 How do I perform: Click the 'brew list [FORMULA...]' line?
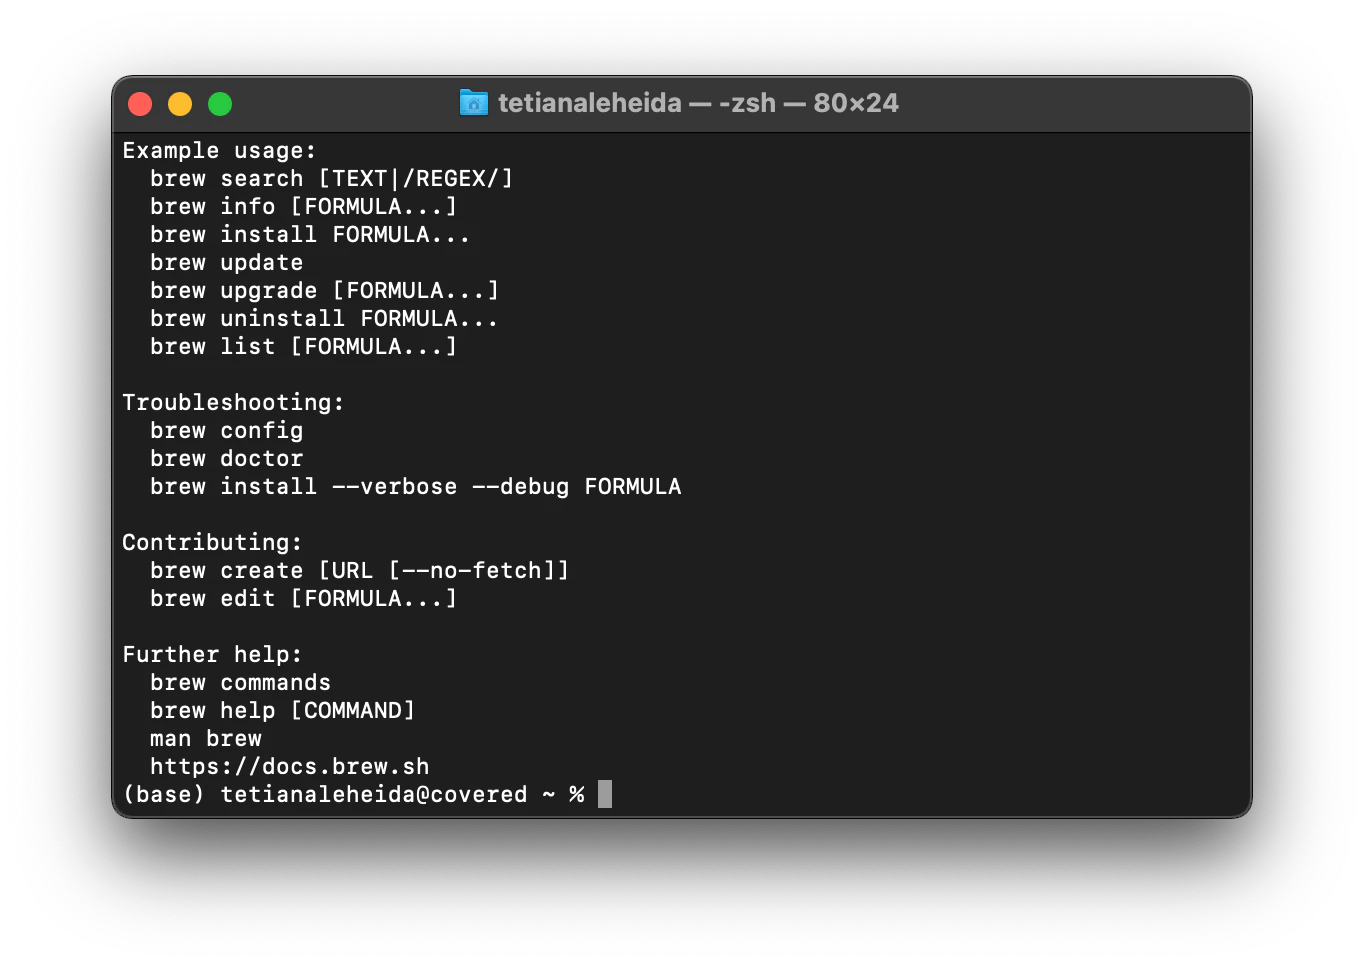pyautogui.click(x=303, y=347)
